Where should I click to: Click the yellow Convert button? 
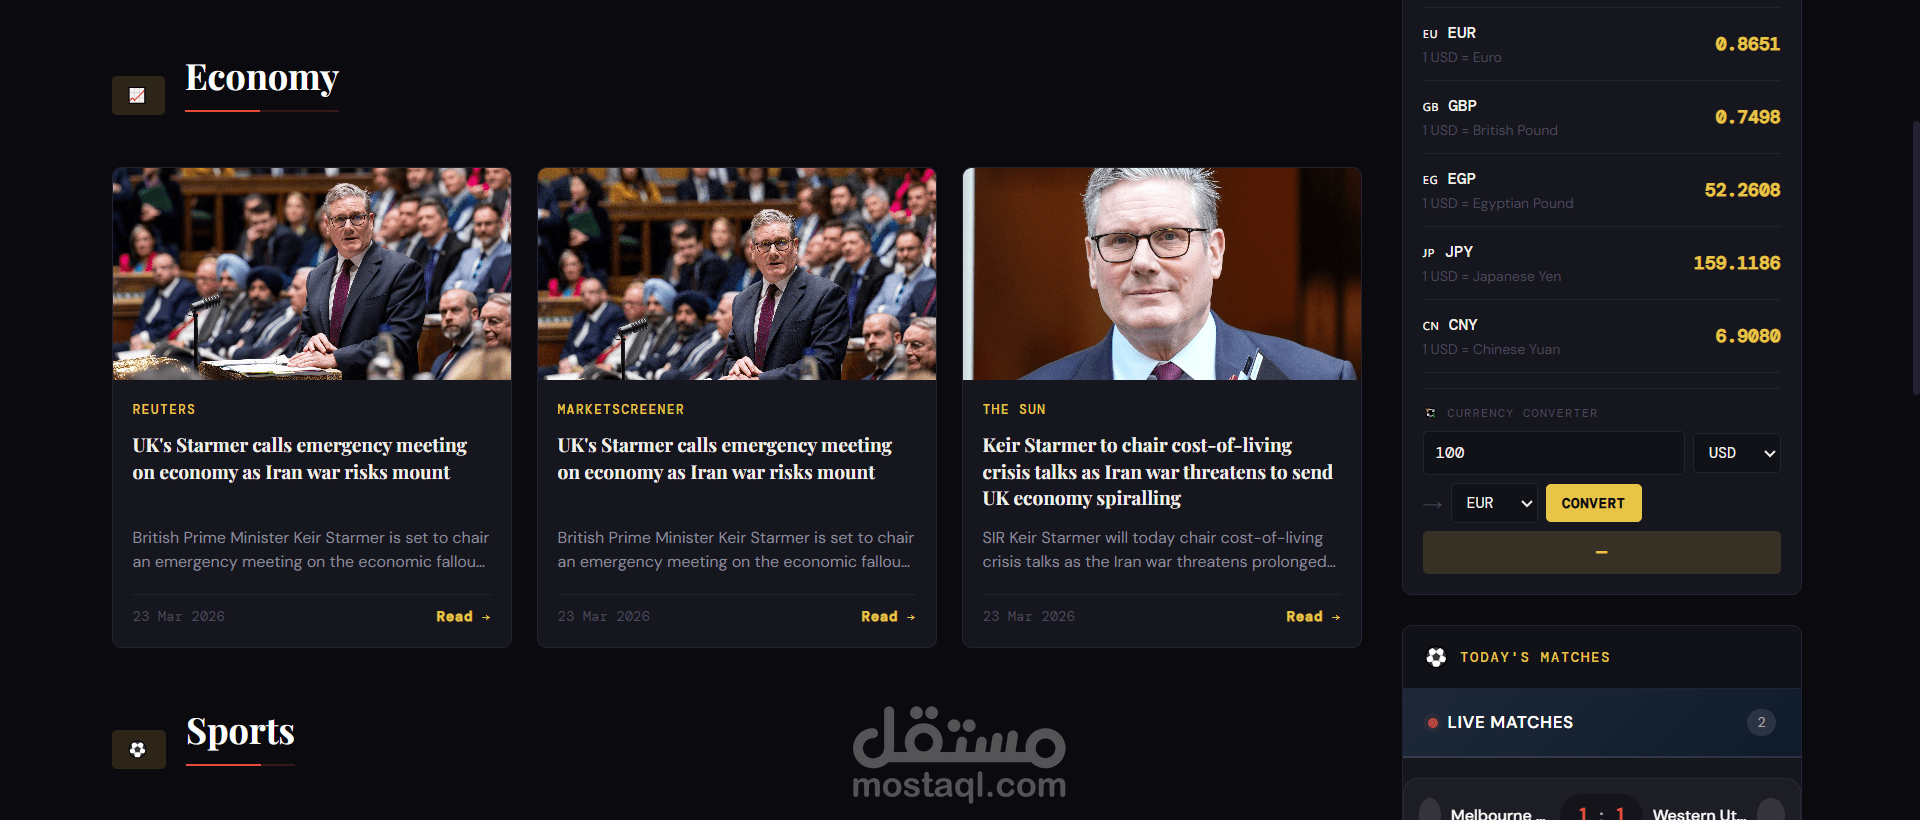pyautogui.click(x=1593, y=503)
